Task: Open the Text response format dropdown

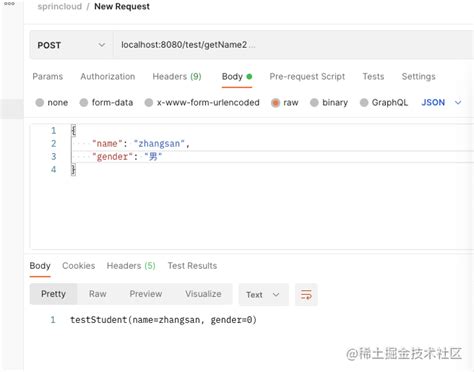Action: click(x=263, y=295)
